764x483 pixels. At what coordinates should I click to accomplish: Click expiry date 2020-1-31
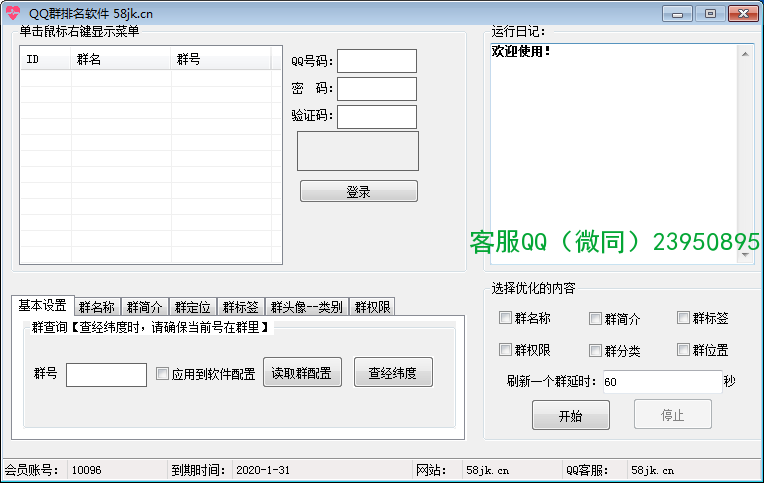tap(263, 470)
